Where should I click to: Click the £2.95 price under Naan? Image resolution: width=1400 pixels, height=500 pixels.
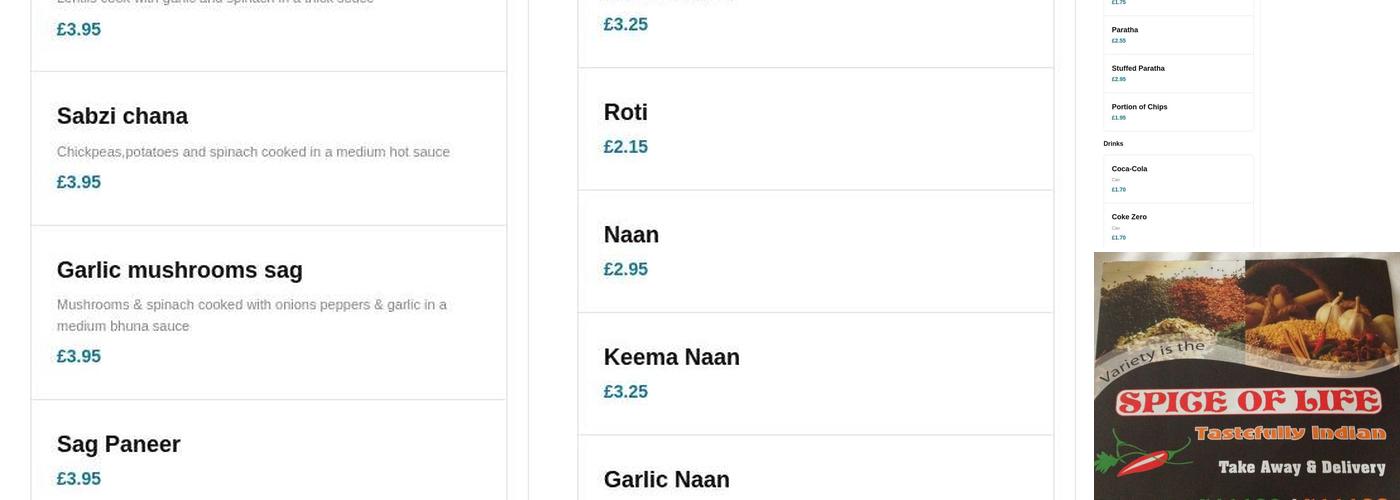pos(625,270)
